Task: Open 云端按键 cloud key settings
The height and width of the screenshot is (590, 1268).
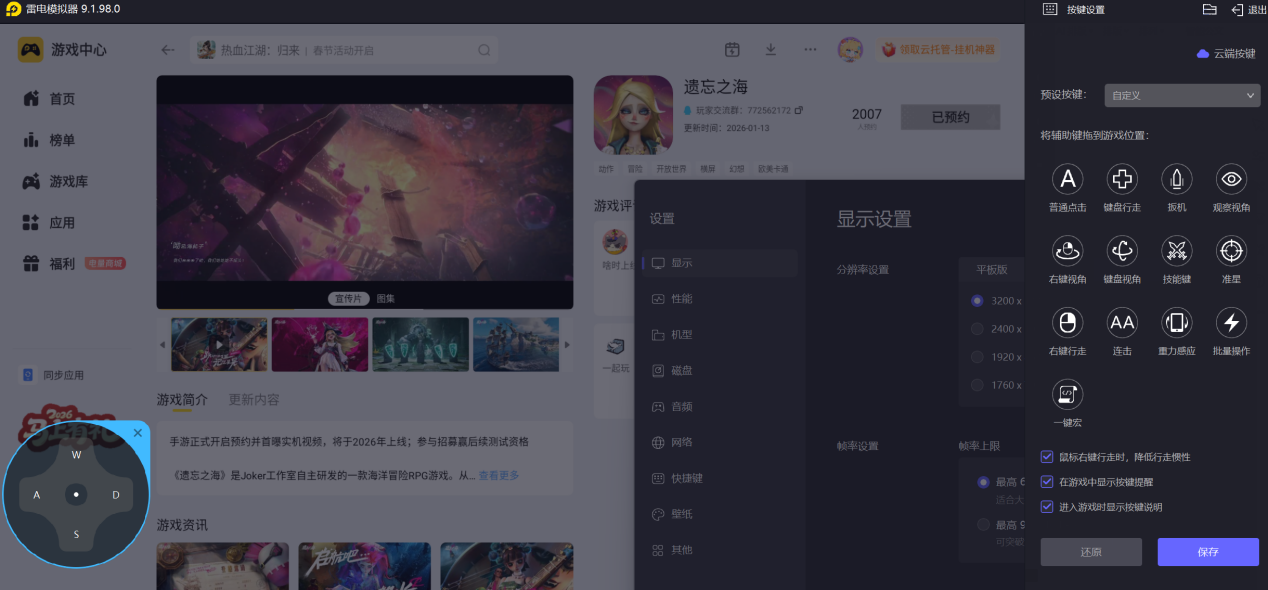Action: pos(1226,54)
